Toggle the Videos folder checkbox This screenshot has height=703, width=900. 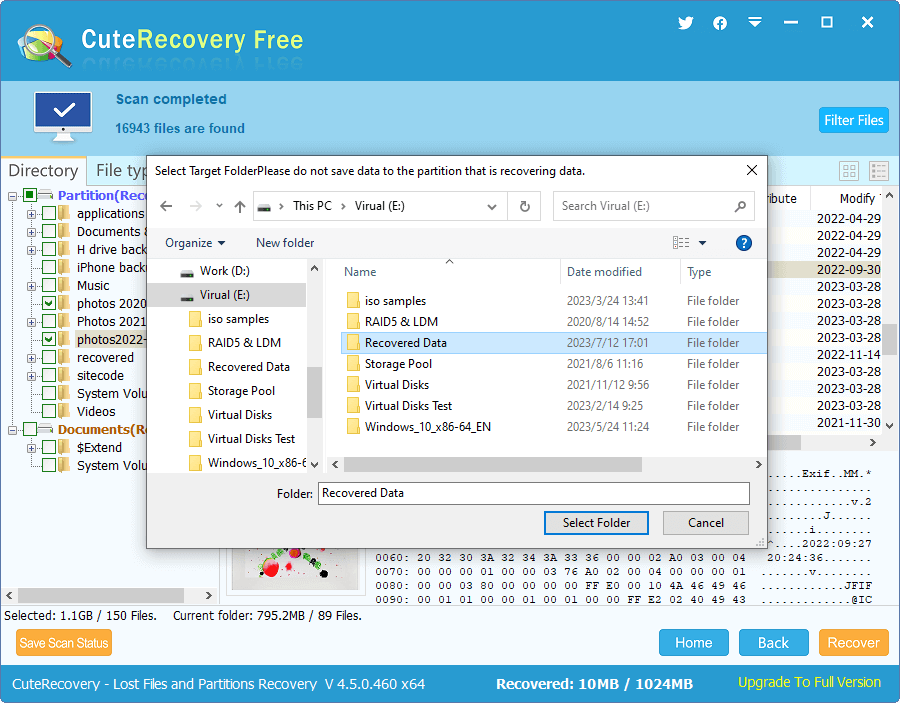[49, 412]
